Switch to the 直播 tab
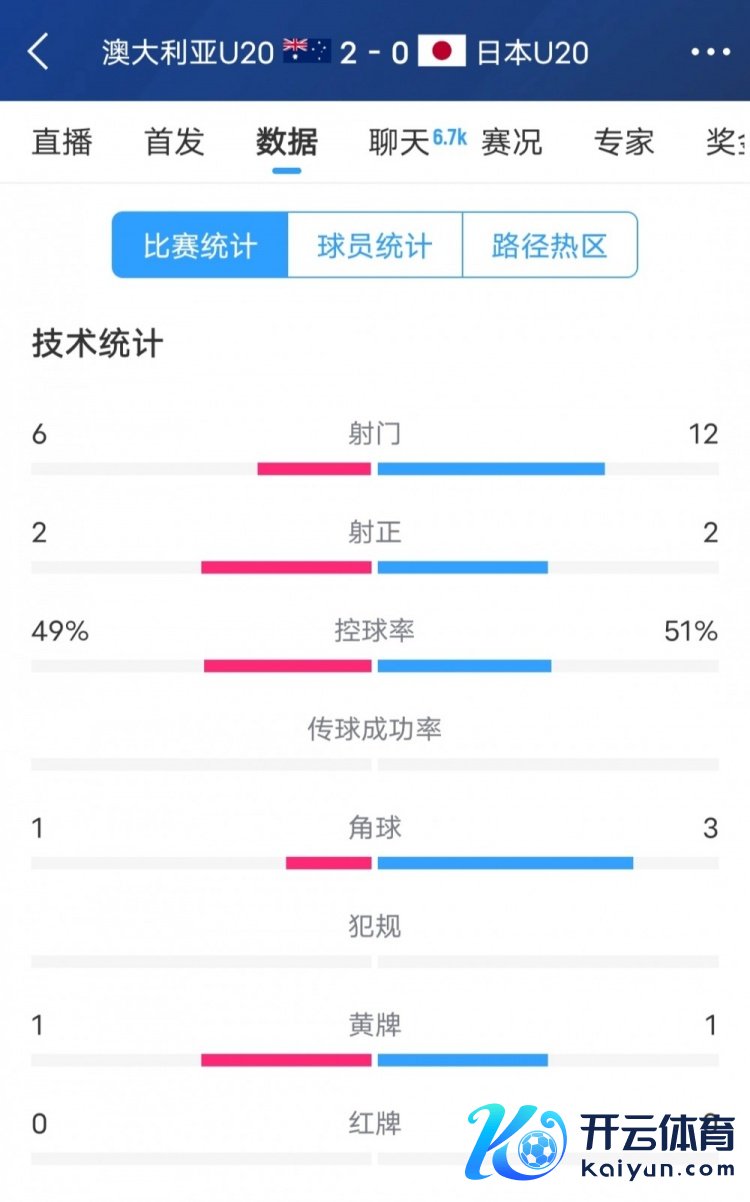 click(62, 142)
